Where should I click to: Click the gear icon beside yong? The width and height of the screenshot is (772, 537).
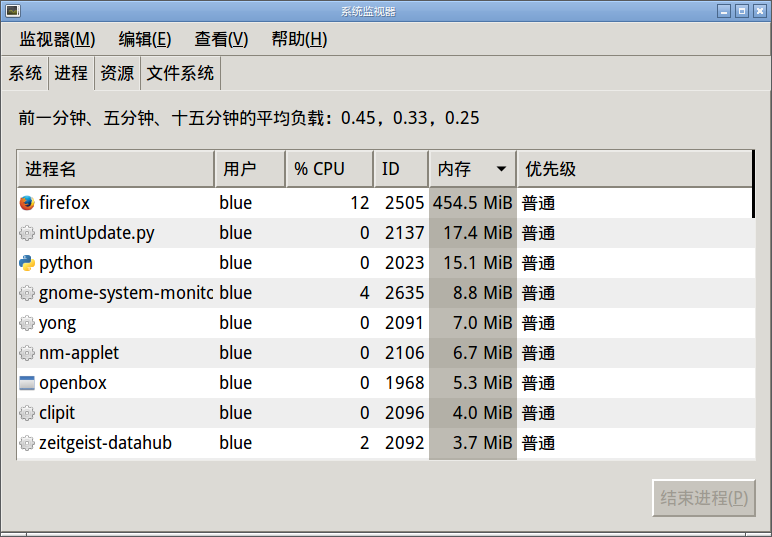[x=27, y=323]
